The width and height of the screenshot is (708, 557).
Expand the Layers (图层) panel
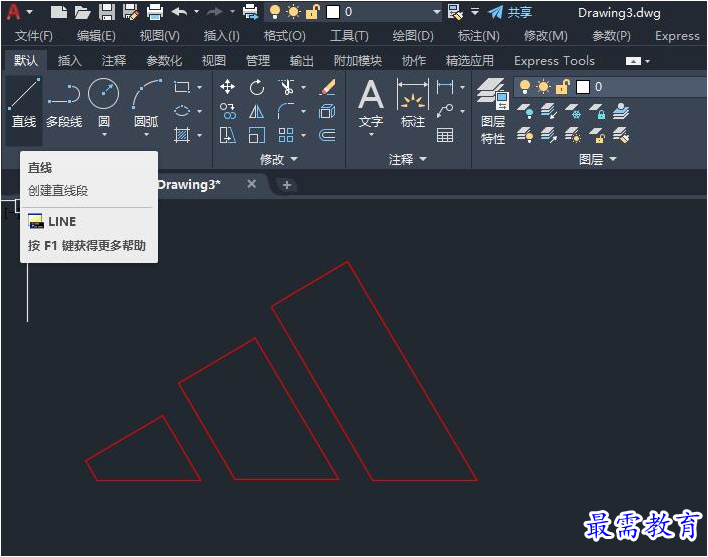pyautogui.click(x=598, y=159)
